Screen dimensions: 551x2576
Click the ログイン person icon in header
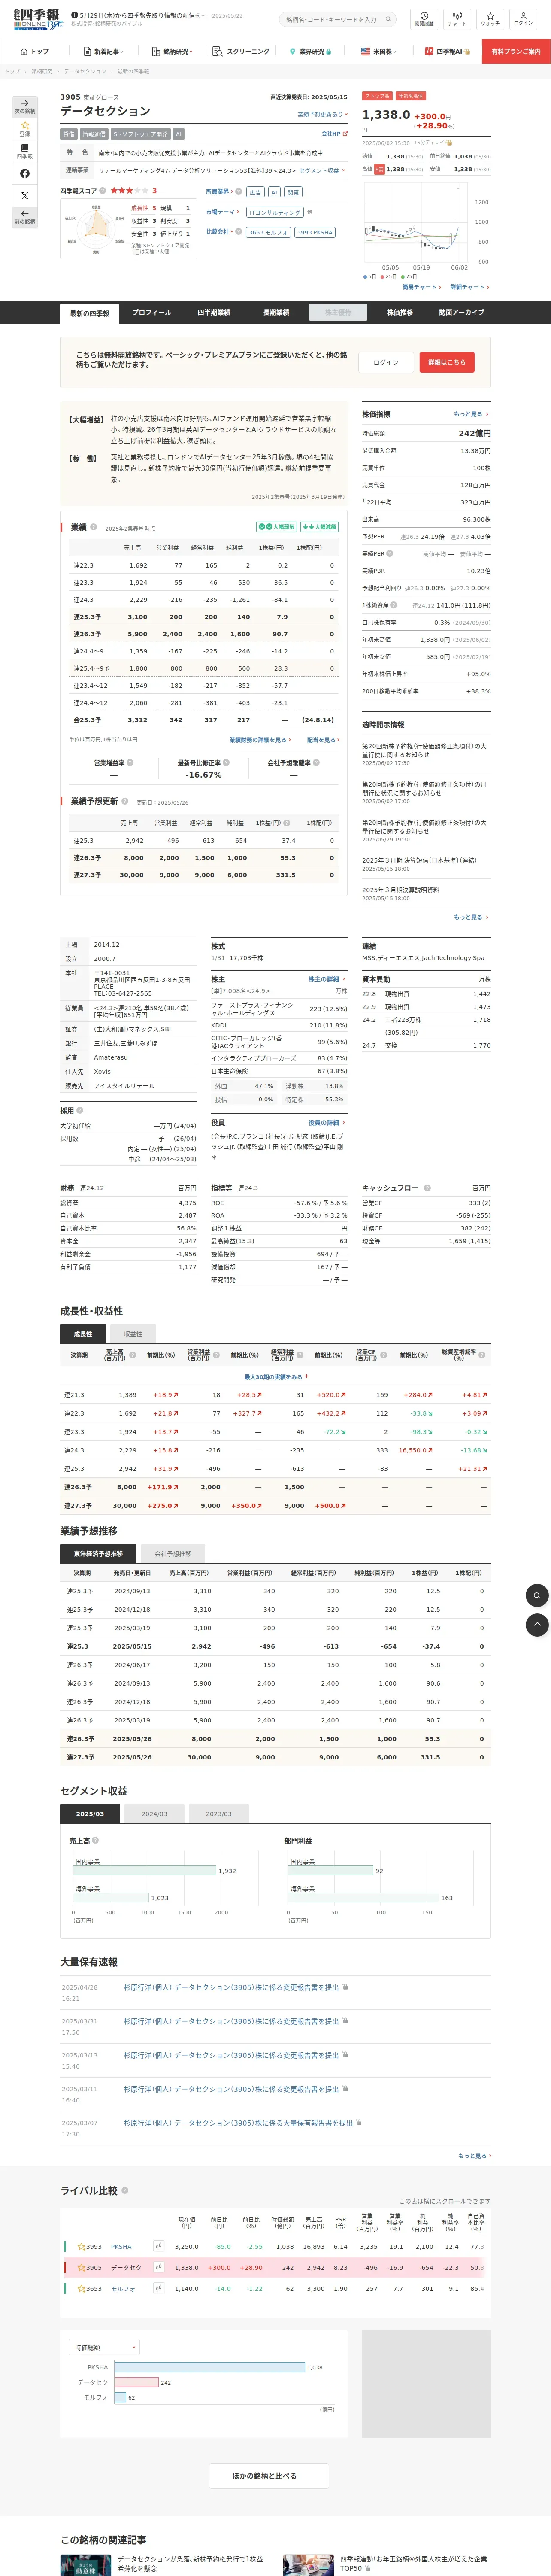point(523,19)
